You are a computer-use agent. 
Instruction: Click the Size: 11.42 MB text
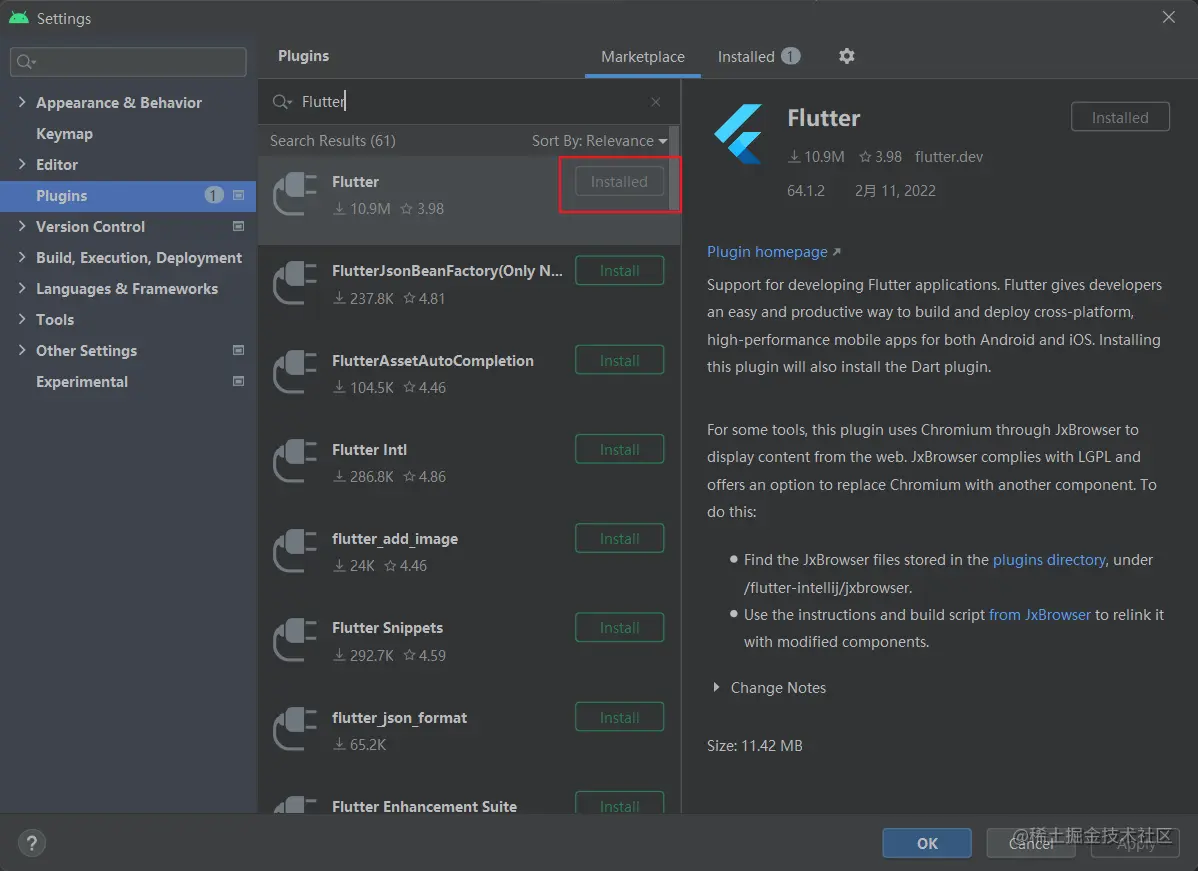[x=755, y=746]
